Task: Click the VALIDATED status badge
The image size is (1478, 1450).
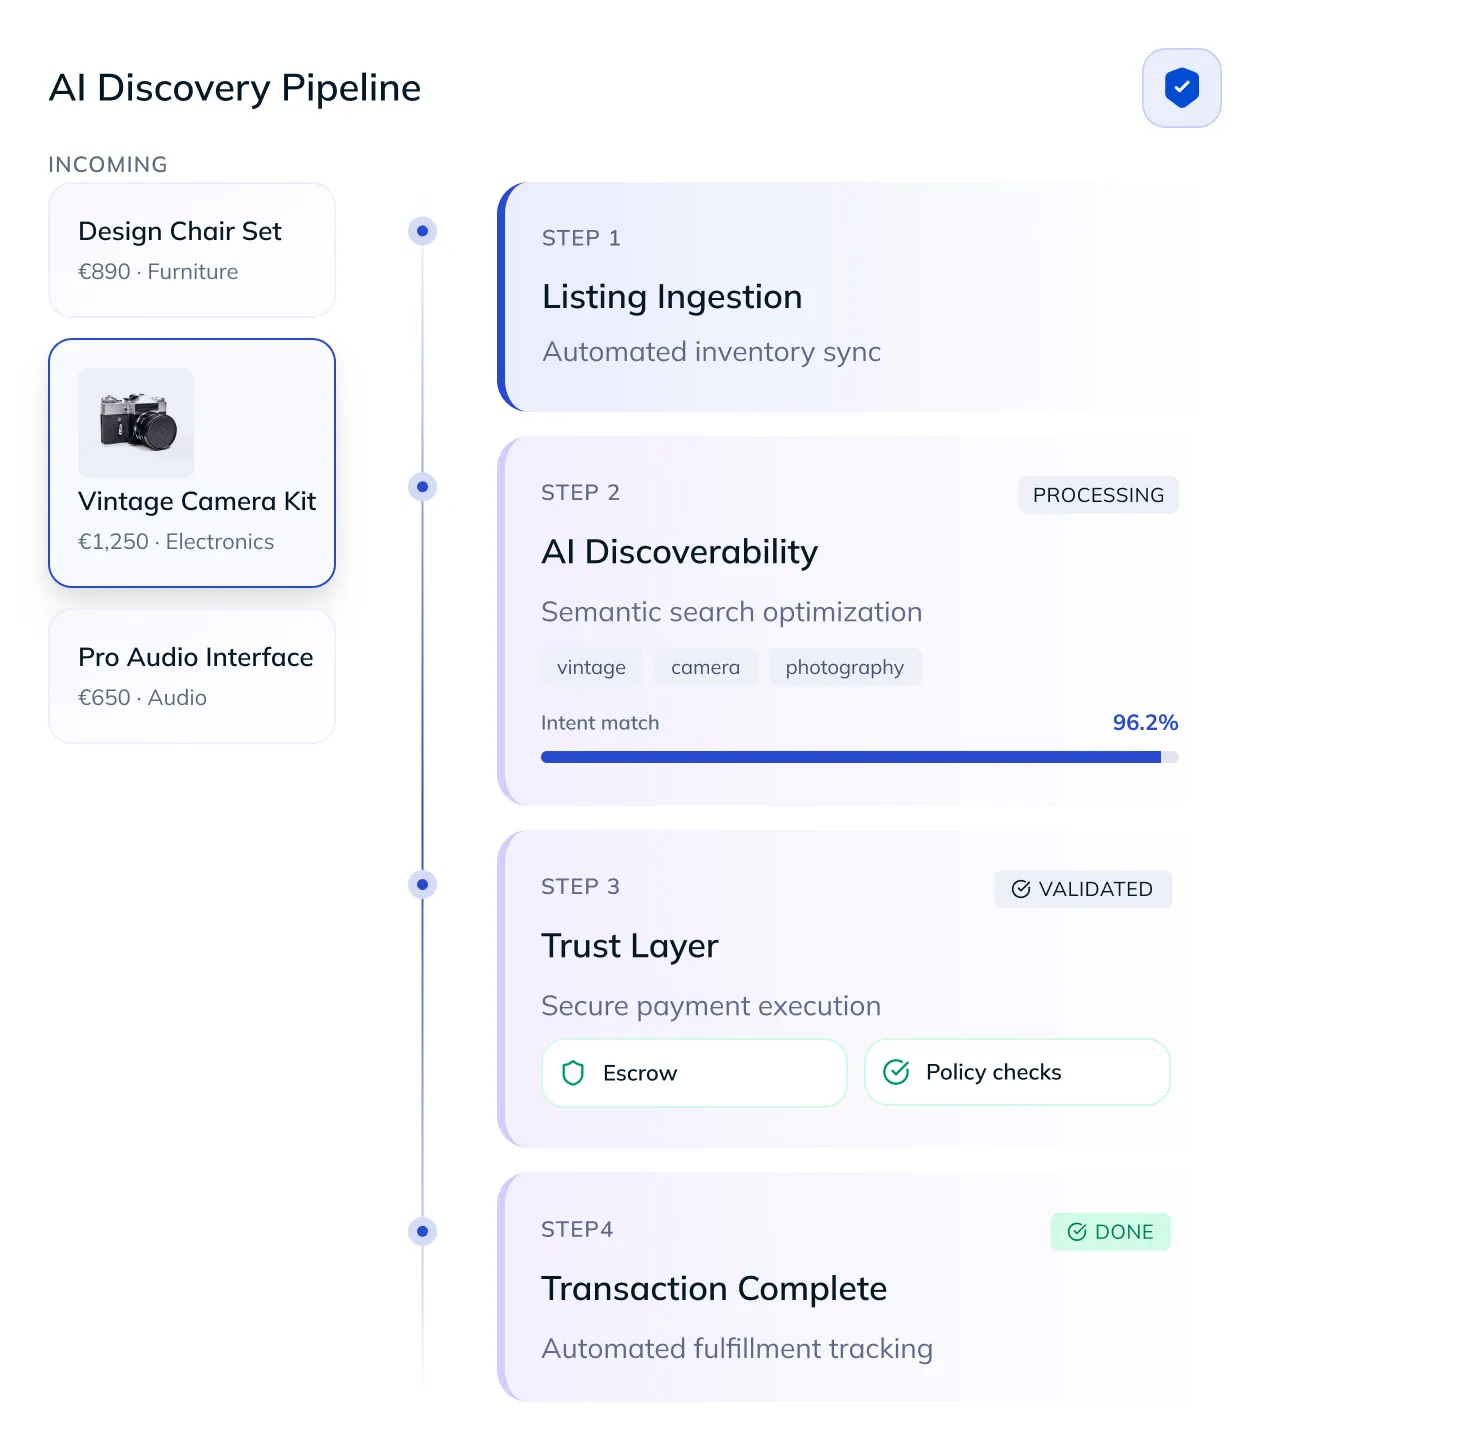Action: tap(1083, 889)
